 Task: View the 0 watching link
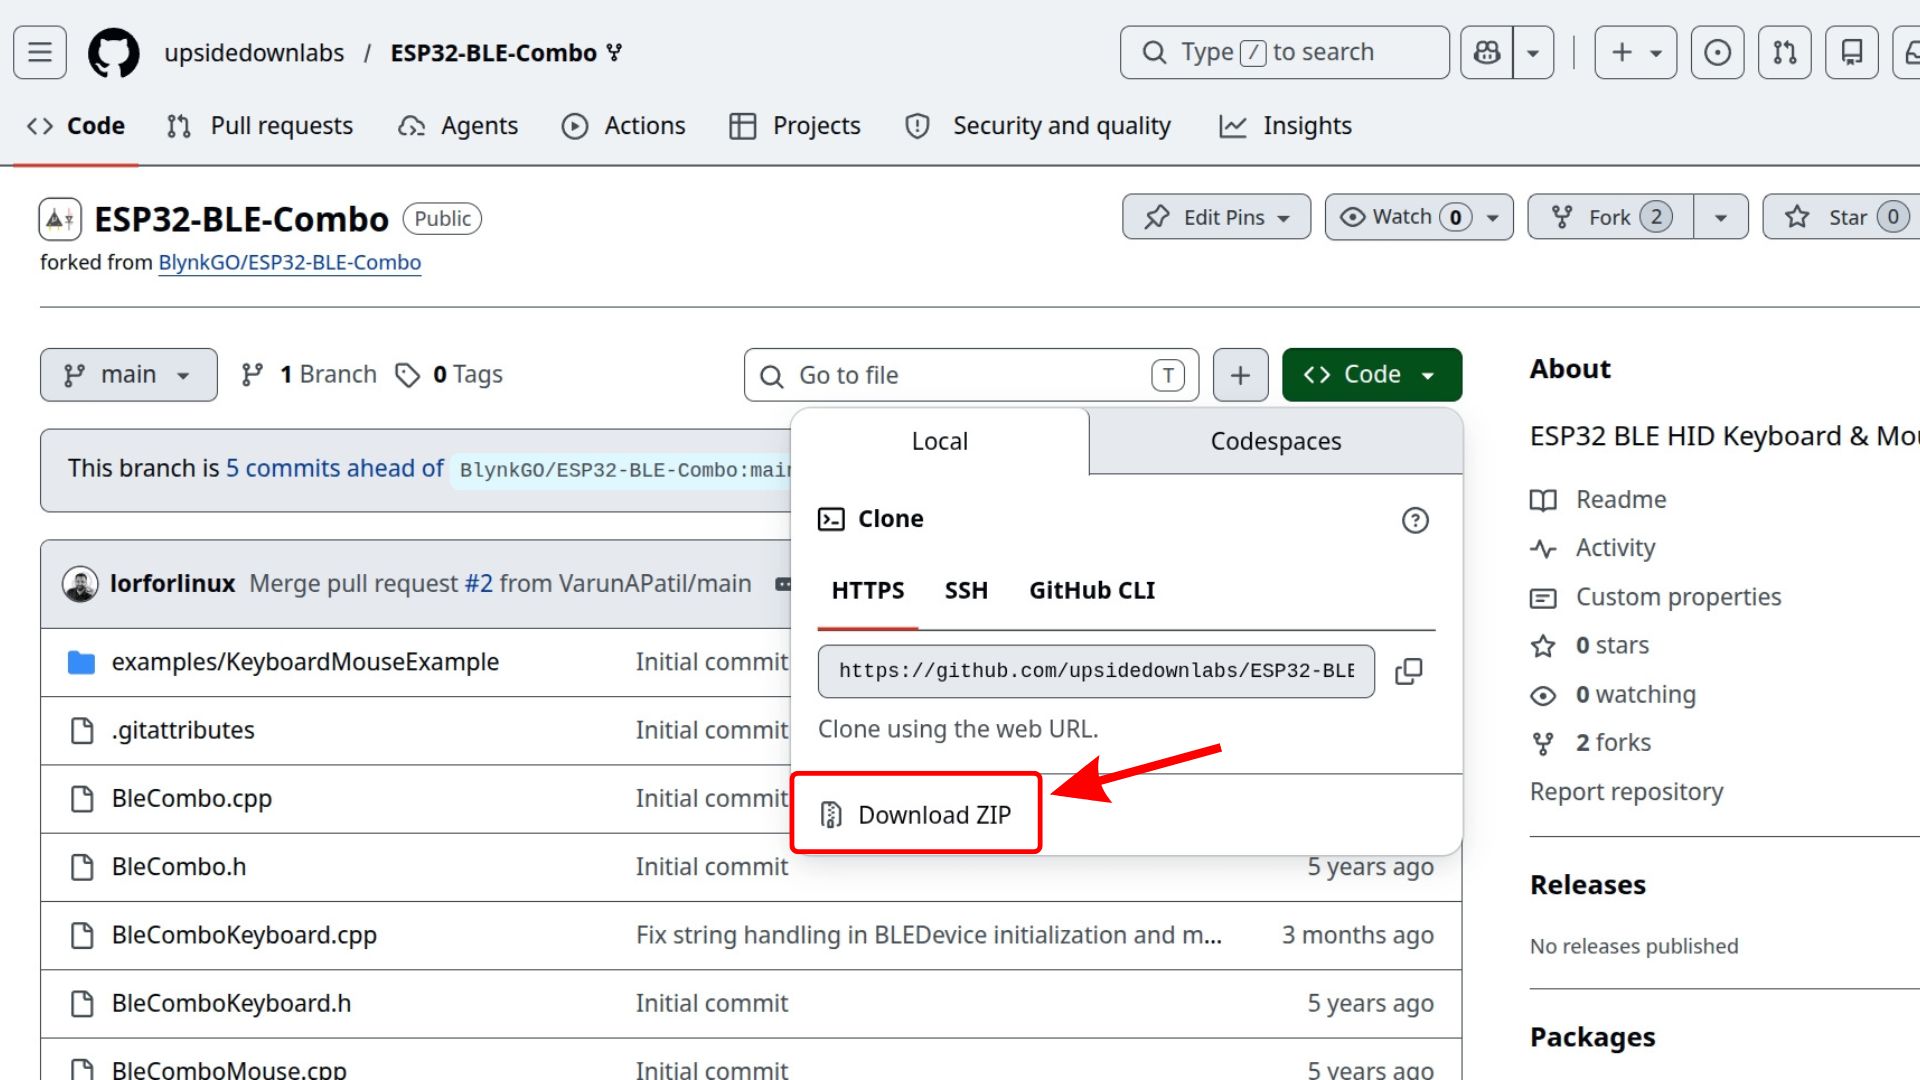[1636, 695]
